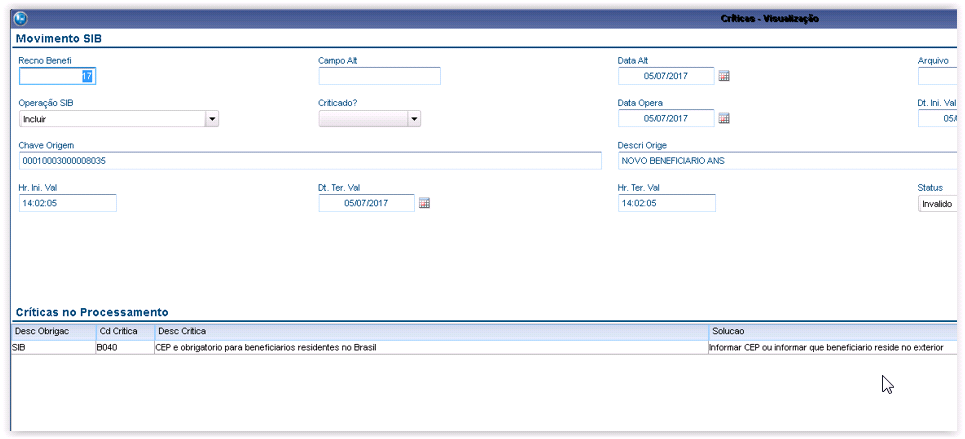
Task: Click the Críticas no Processamento section heading
Action: pyautogui.click(x=92, y=312)
